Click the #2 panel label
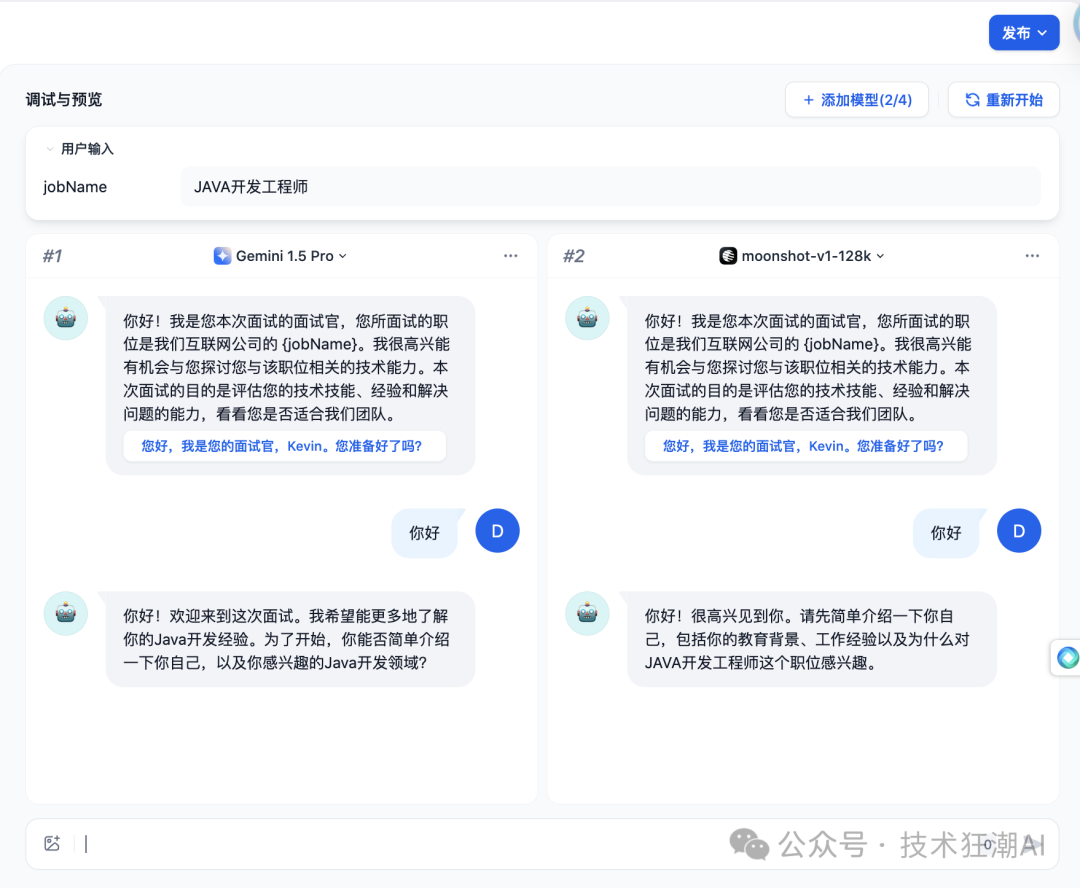1080x888 pixels. 574,256
